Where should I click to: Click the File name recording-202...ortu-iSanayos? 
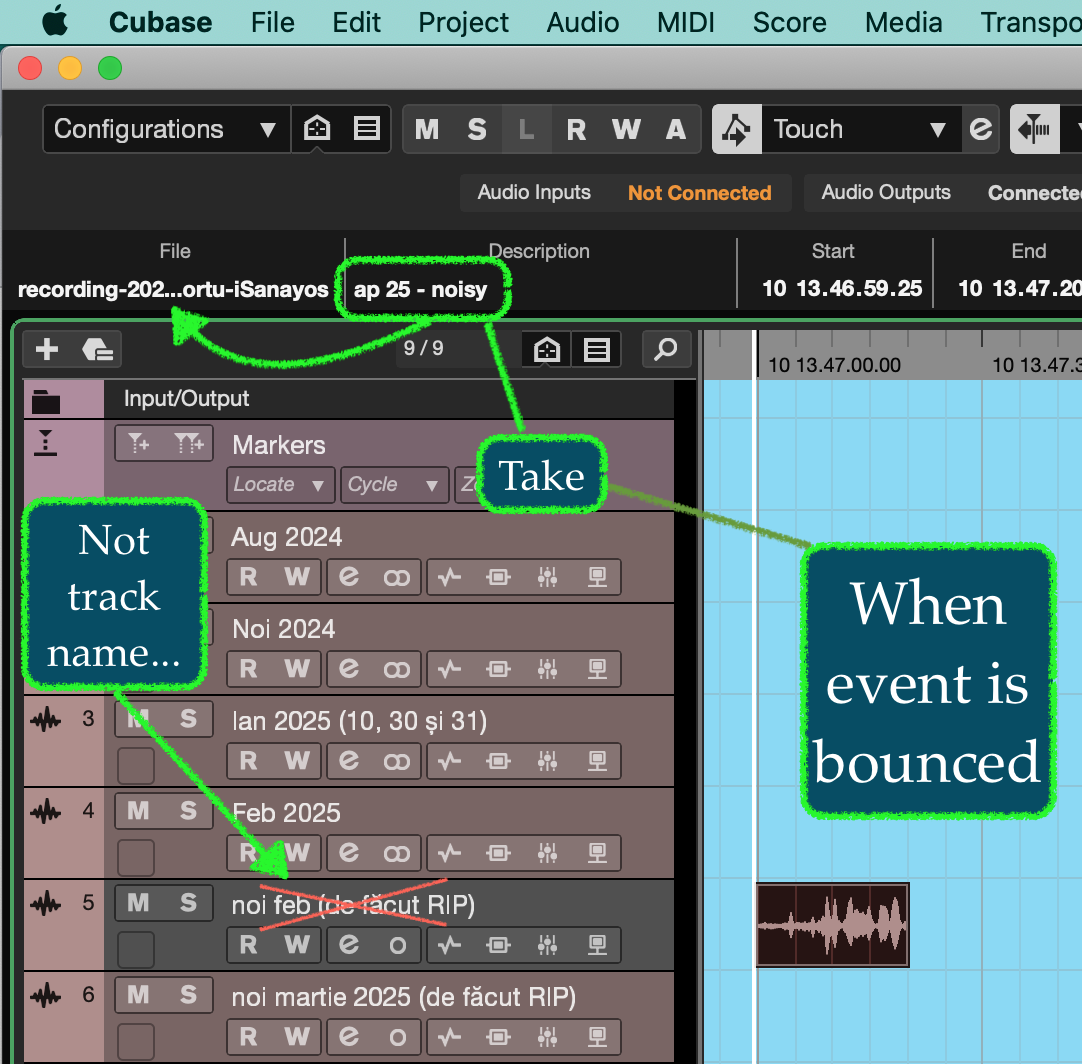click(173, 289)
